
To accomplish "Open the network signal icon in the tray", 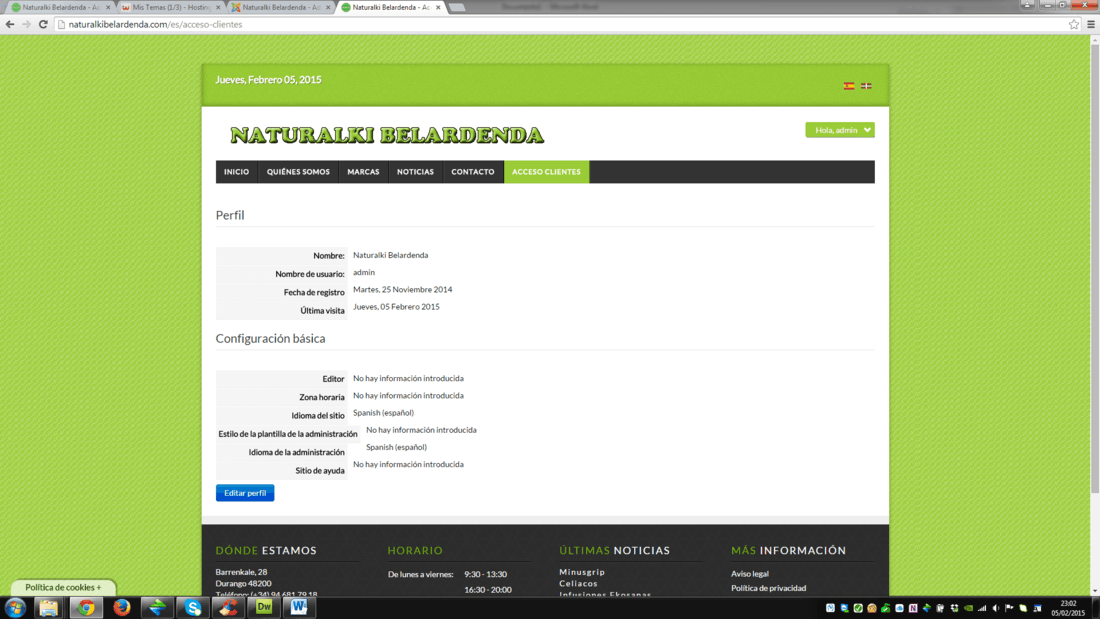I will point(981,608).
